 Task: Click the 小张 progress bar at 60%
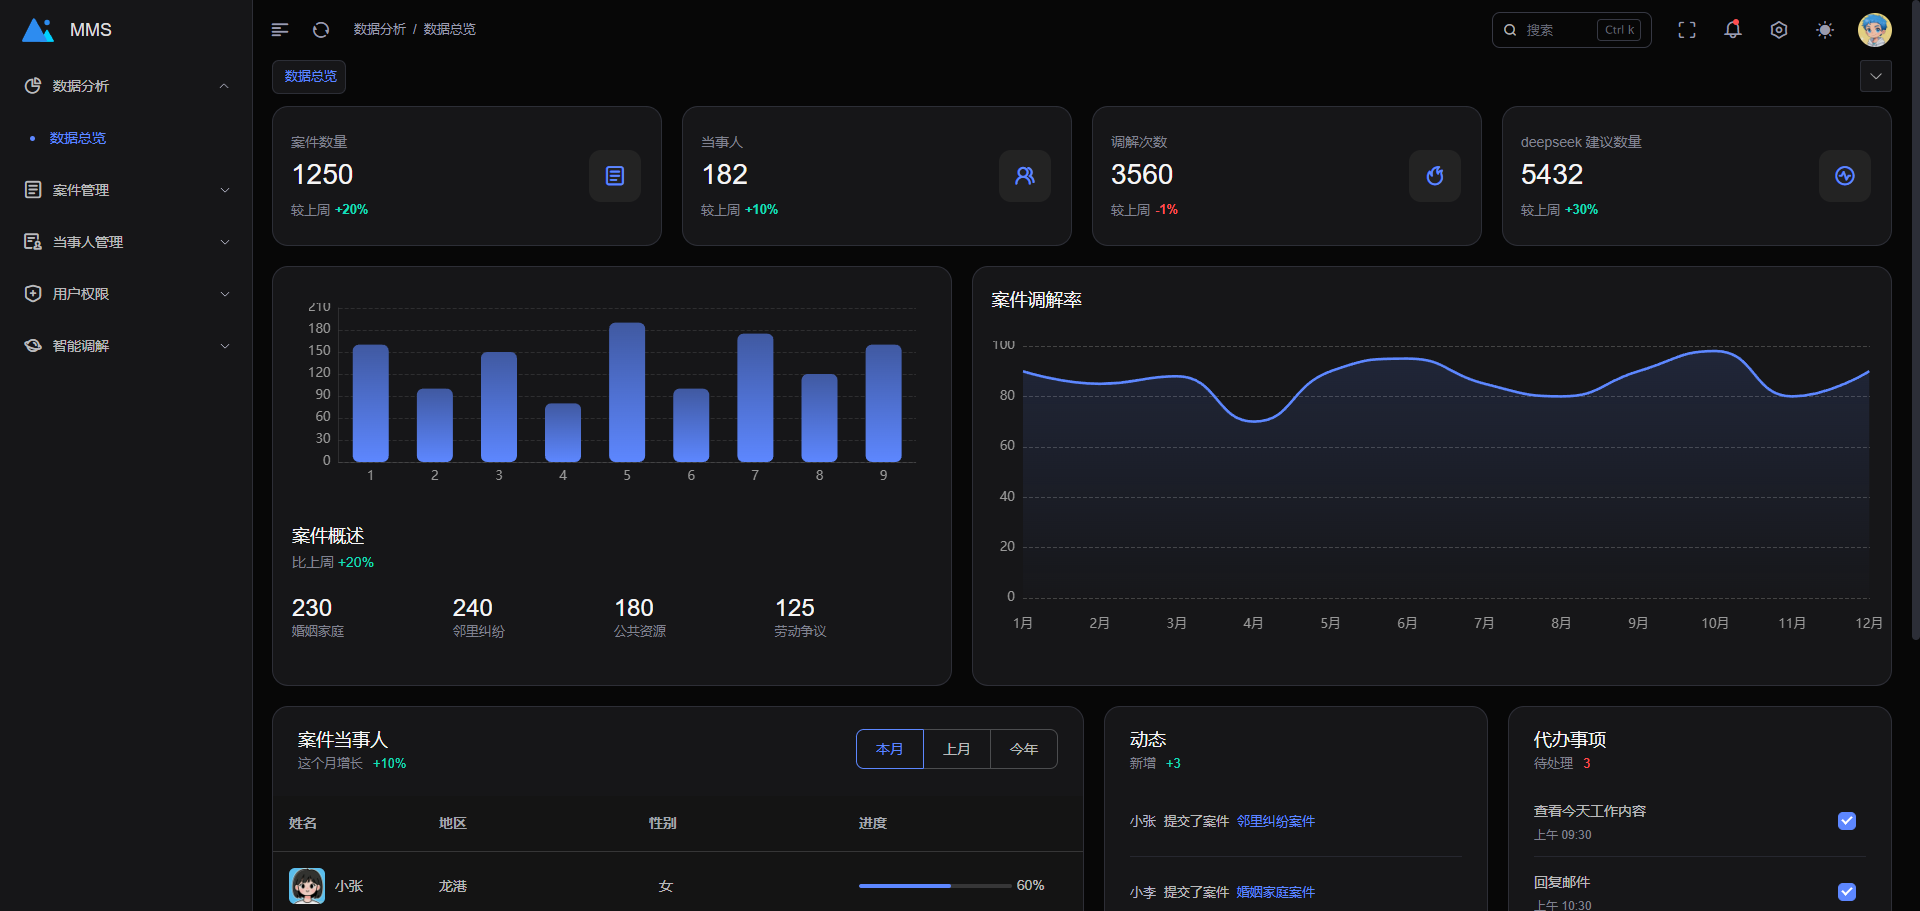pos(934,886)
